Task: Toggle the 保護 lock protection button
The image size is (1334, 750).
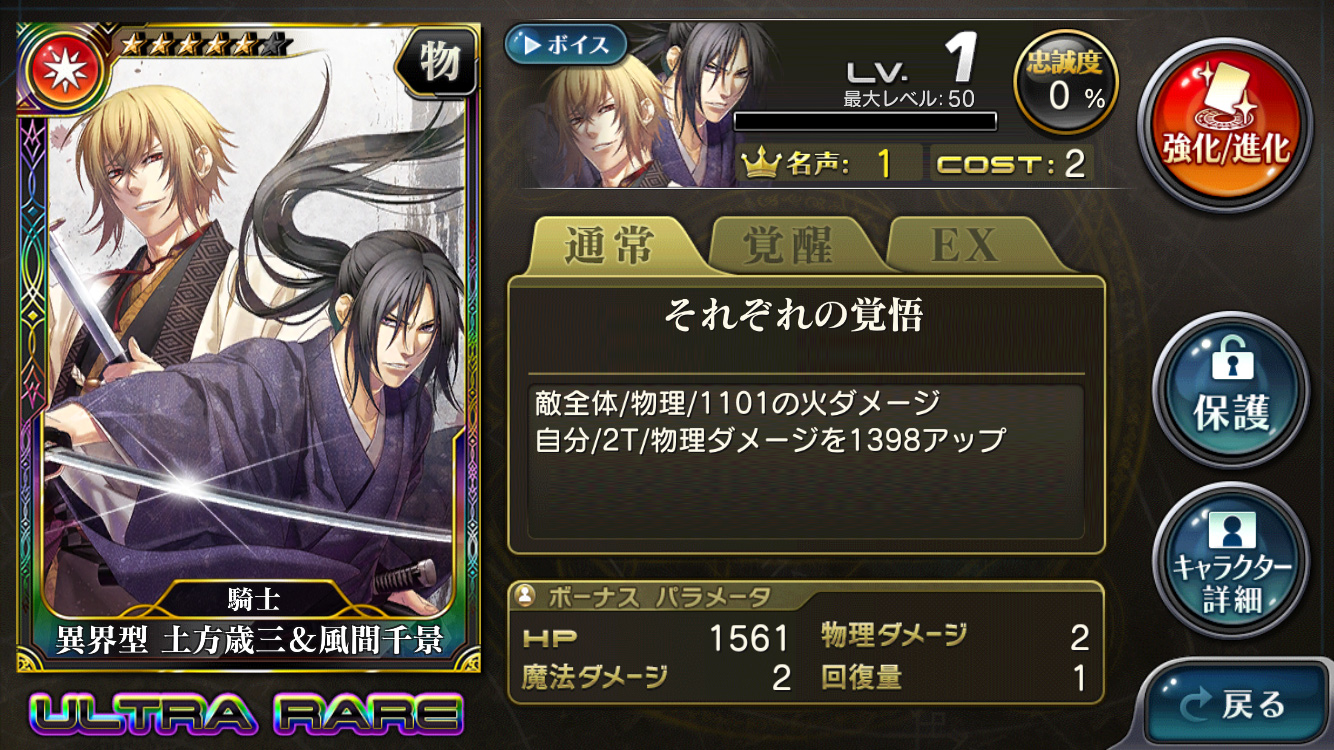Action: coord(1230,390)
